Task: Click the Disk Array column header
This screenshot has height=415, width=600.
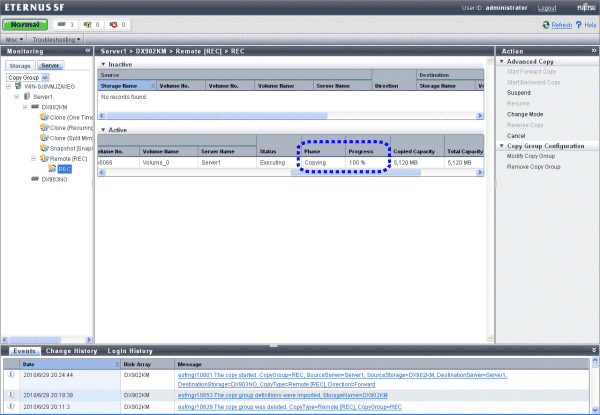Action: [147, 364]
